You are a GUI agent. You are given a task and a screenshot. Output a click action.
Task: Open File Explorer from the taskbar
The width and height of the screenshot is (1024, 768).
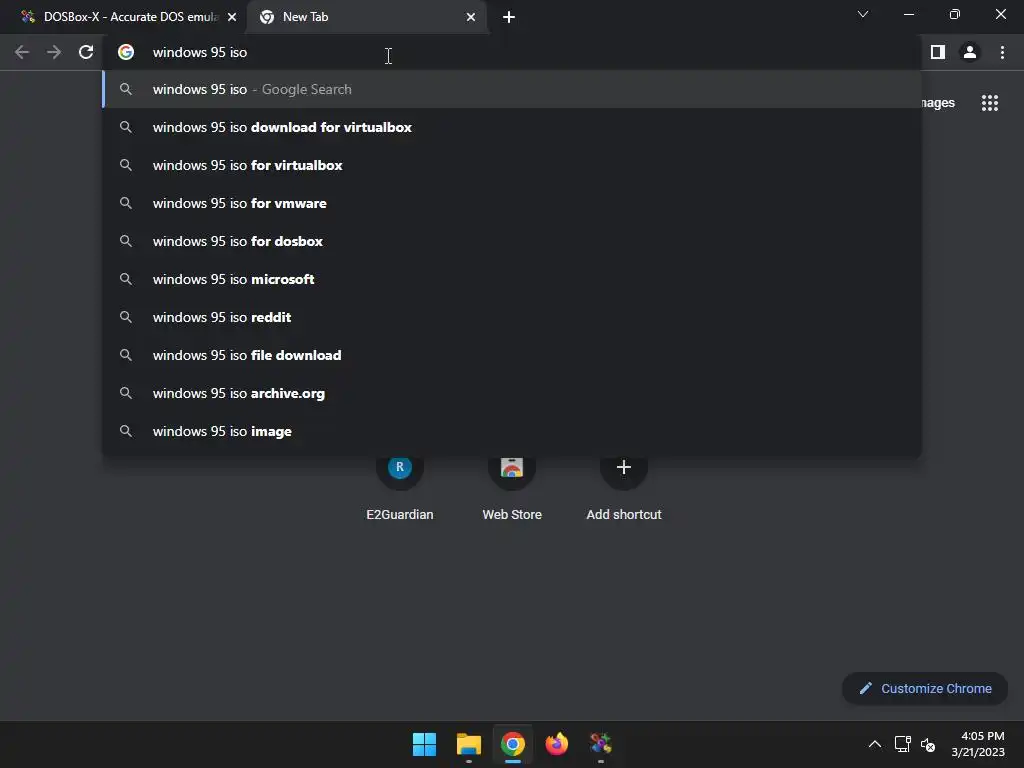click(469, 744)
